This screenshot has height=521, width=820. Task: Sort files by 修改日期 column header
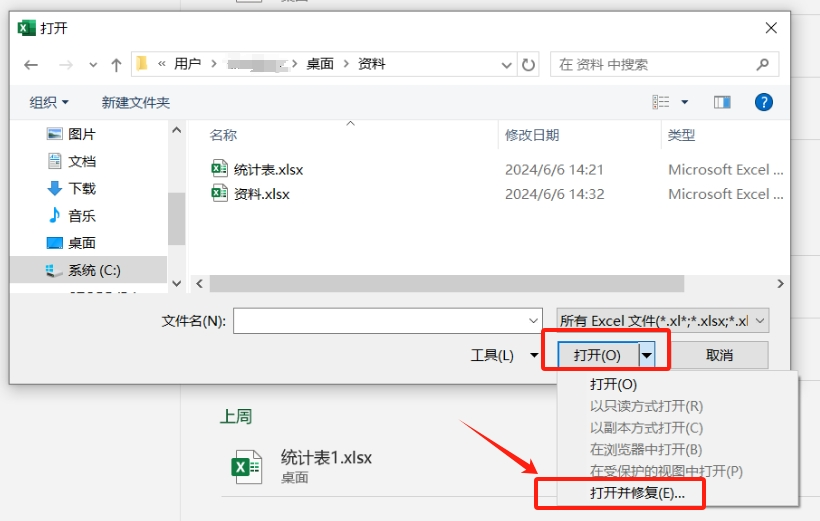(532, 135)
